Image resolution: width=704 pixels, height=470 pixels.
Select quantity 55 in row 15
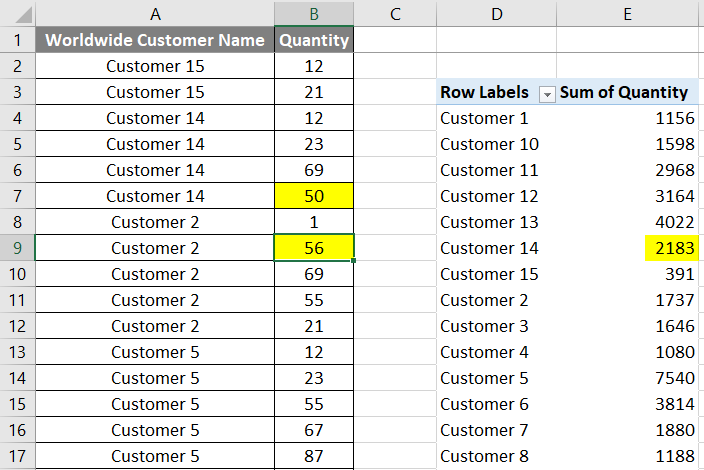coord(314,404)
